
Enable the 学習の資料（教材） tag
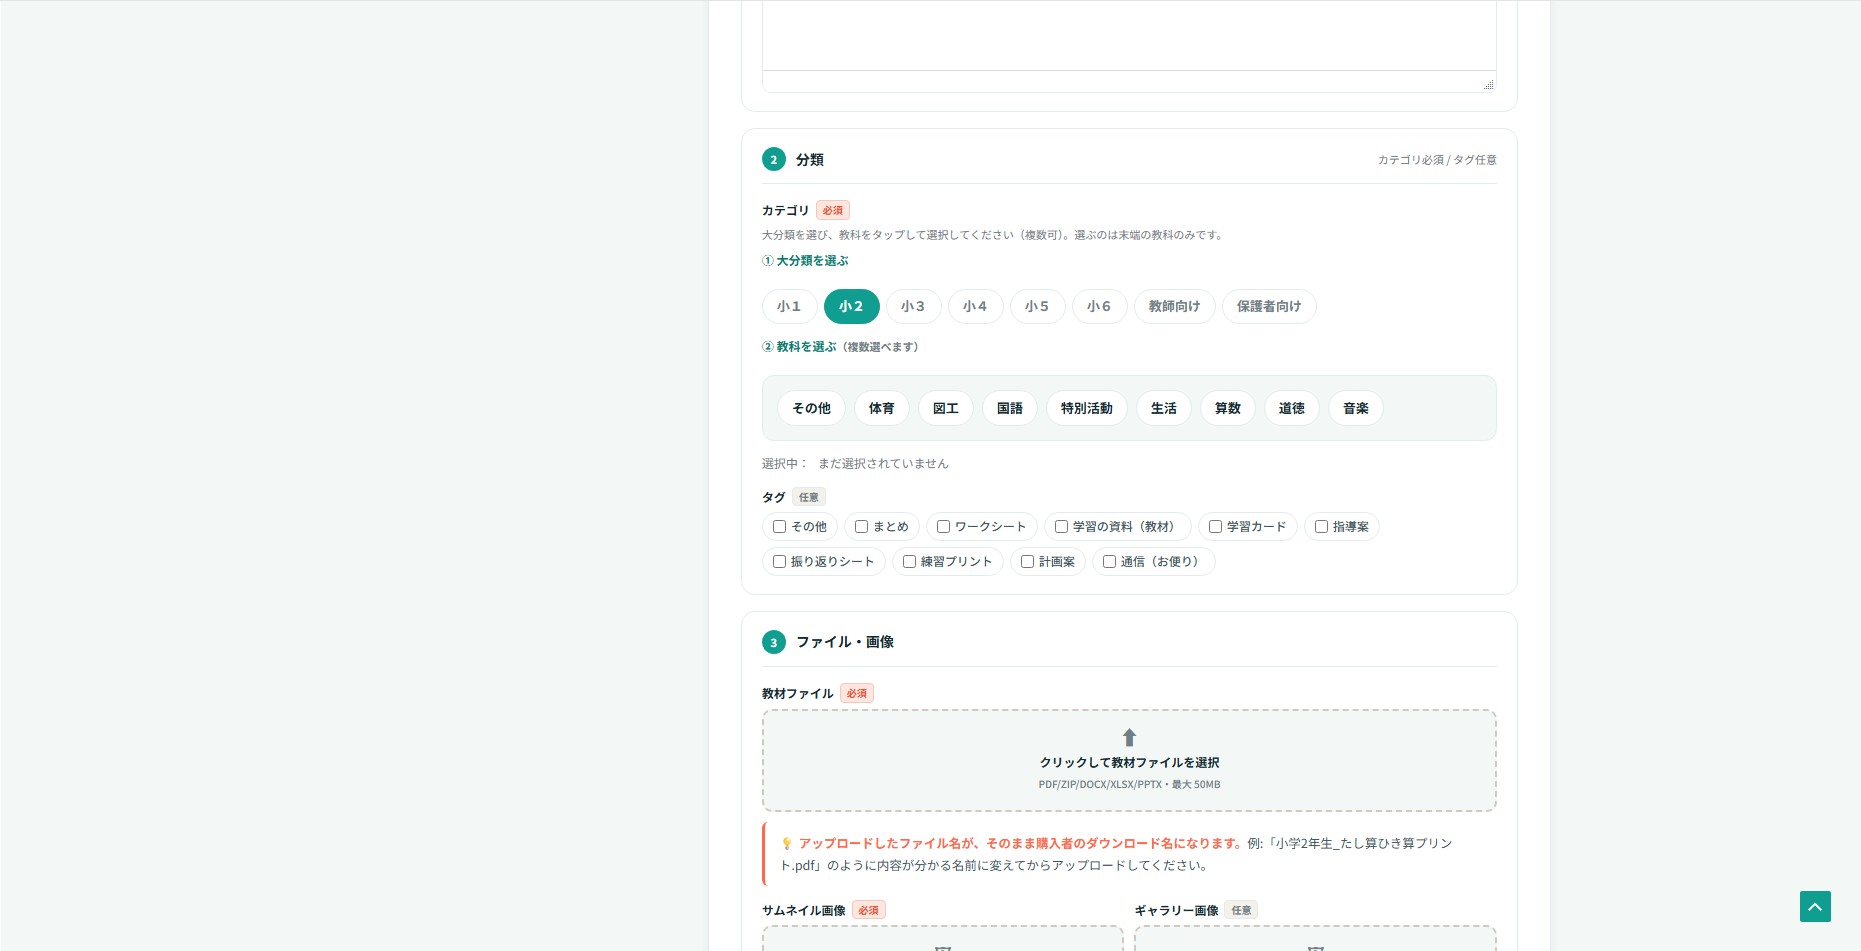click(x=1061, y=527)
